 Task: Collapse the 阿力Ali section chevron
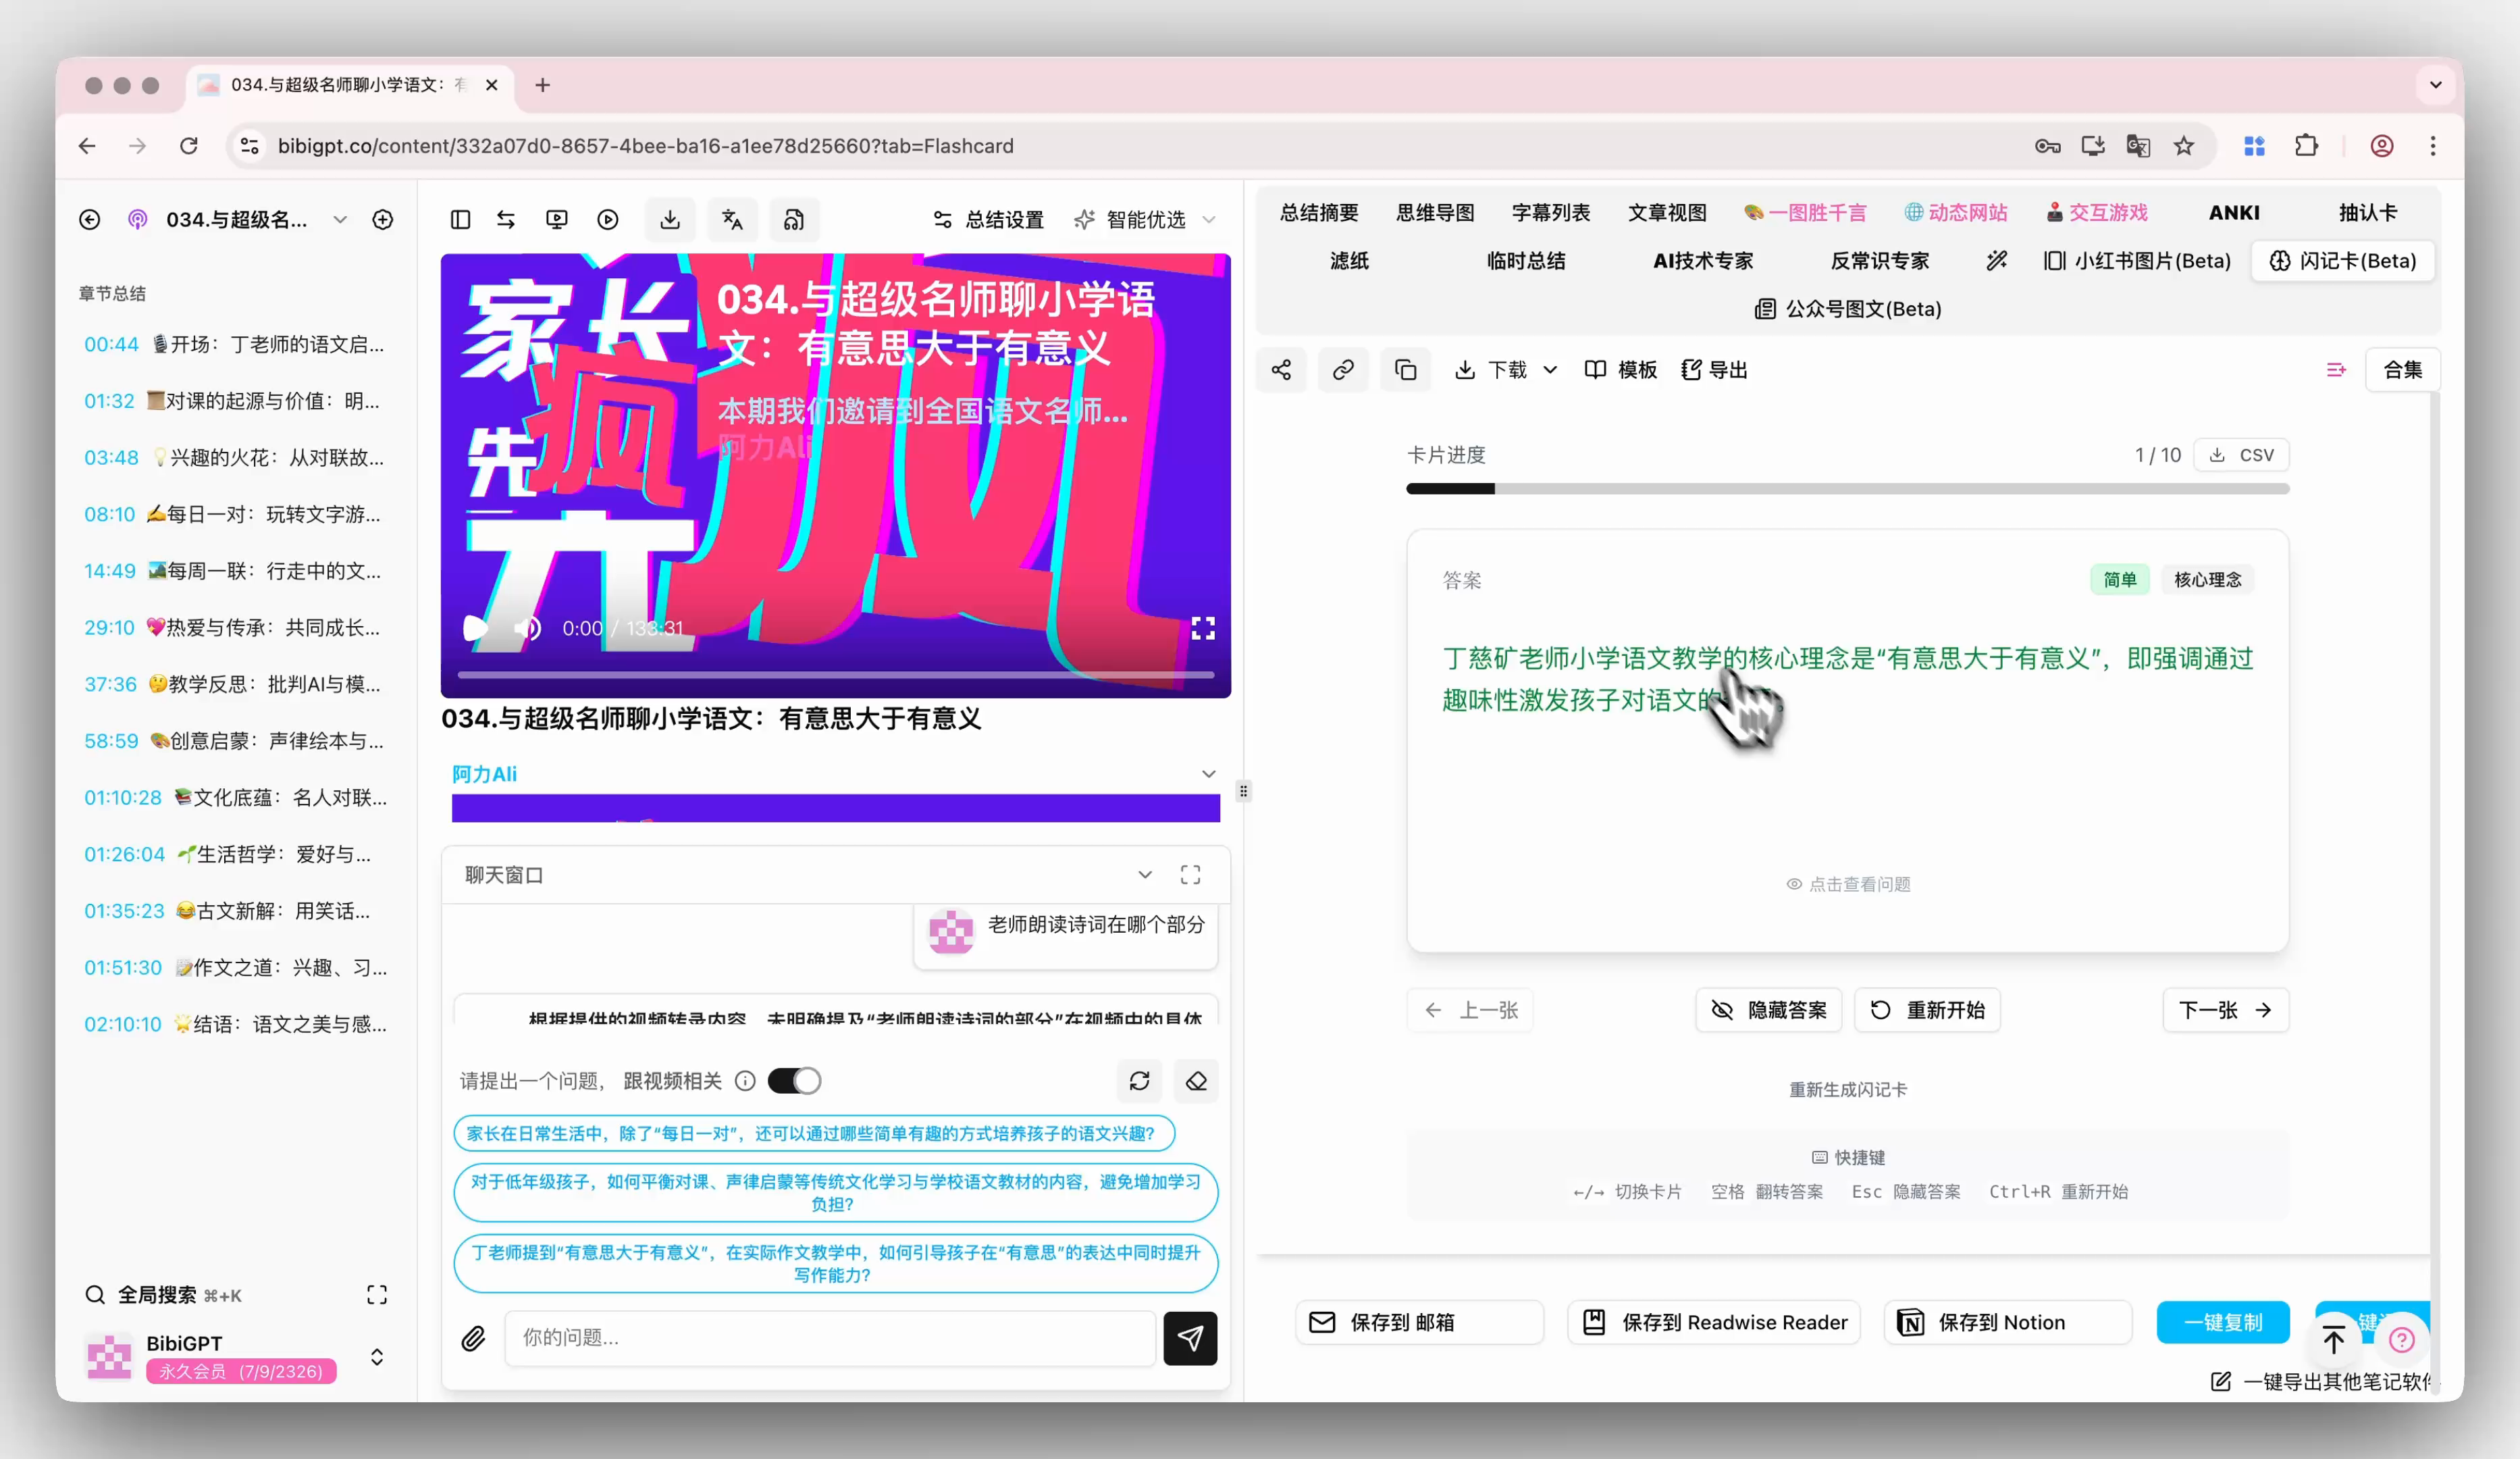tap(1208, 774)
